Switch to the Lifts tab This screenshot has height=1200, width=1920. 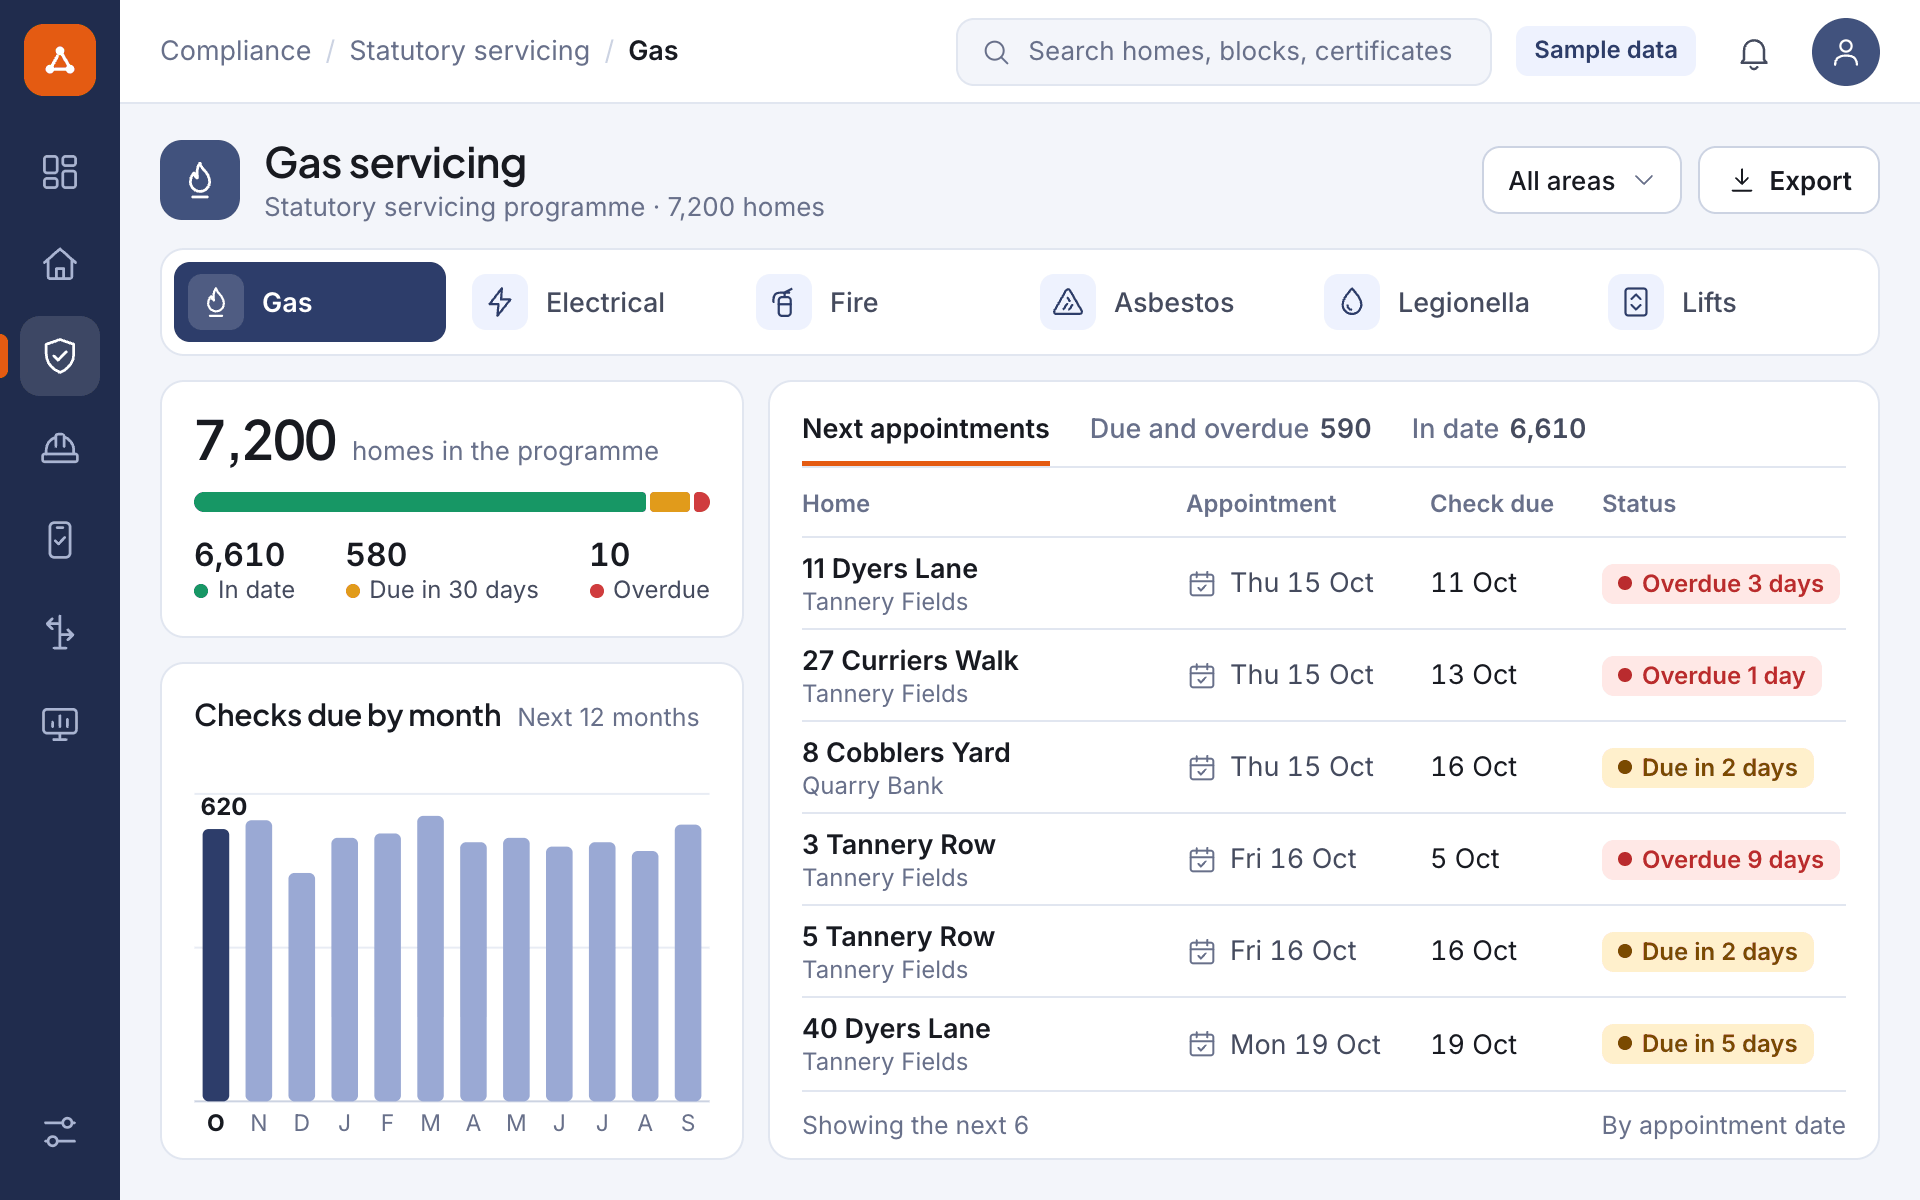click(1730, 302)
